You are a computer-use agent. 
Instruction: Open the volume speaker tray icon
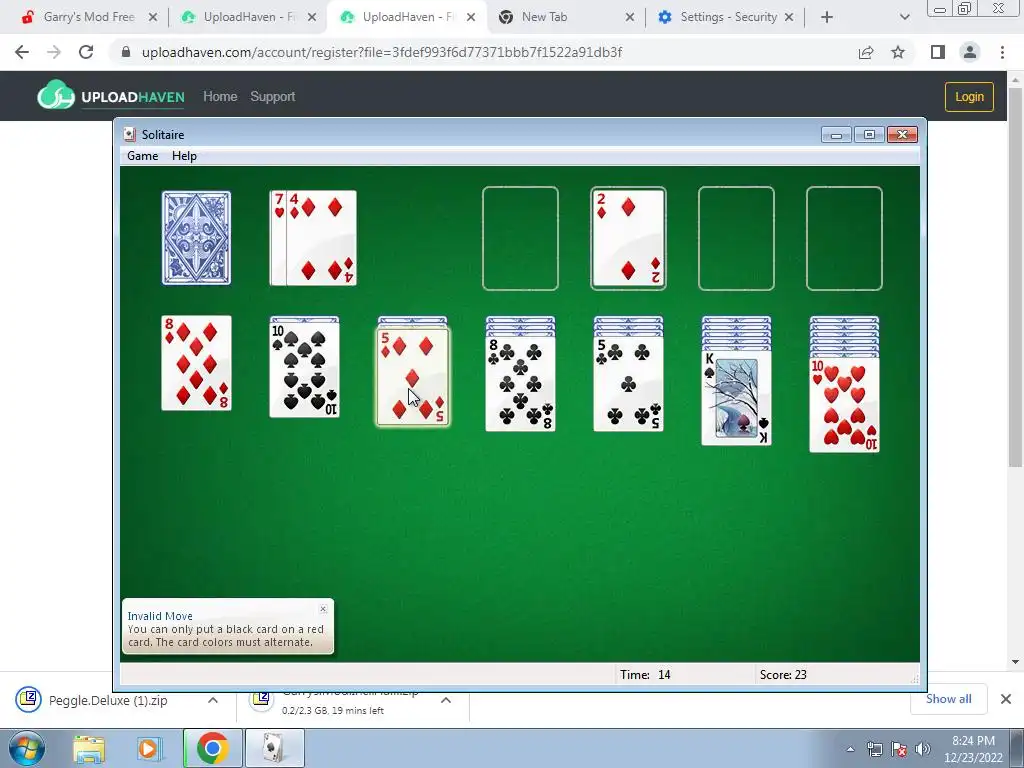pos(923,749)
